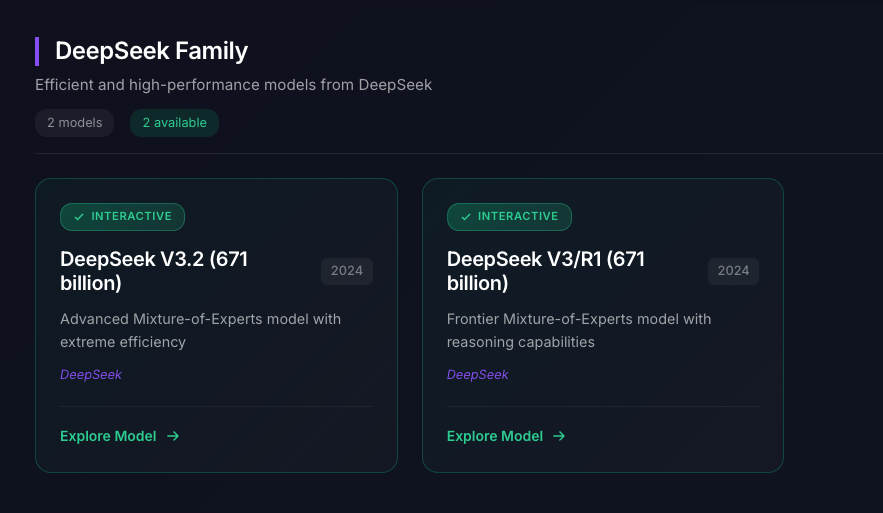Image resolution: width=883 pixels, height=513 pixels.
Task: Select the INTERACTIVE badge on DeepSeek V3.2 card
Action: (x=122, y=217)
